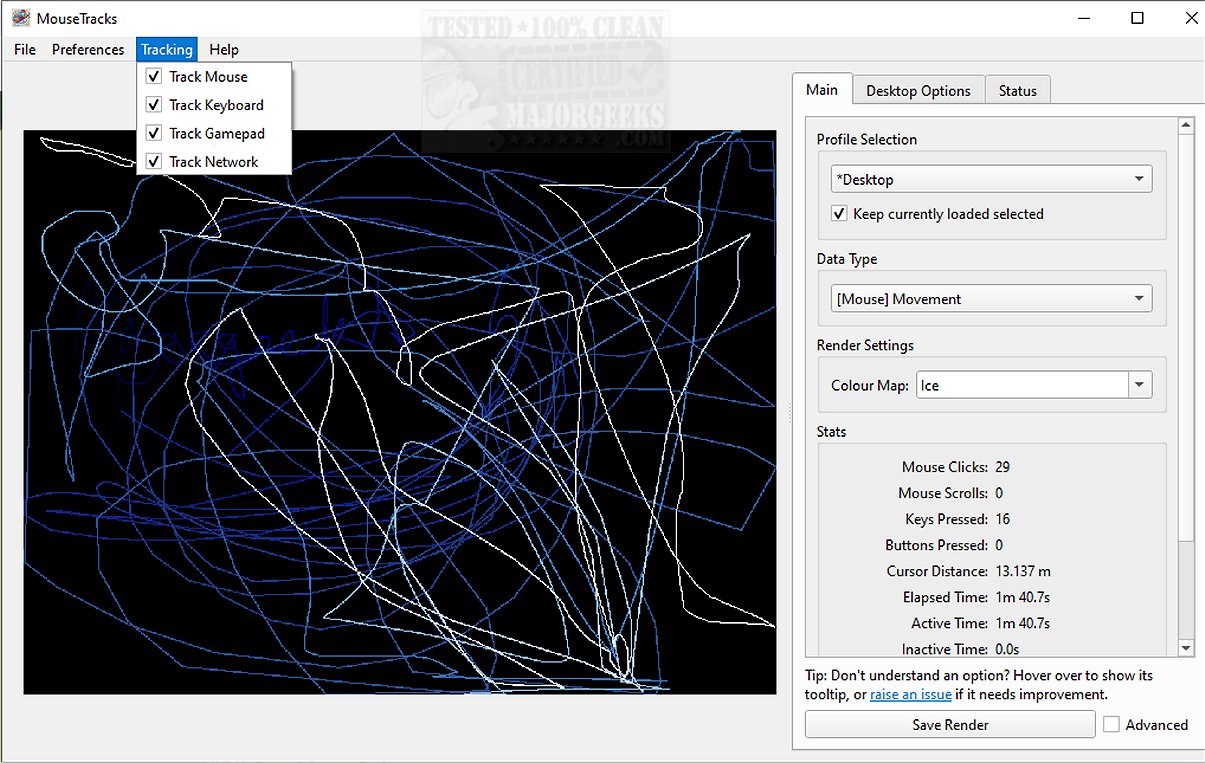Open the Profile Selection *Desktop dropdown
This screenshot has width=1205, height=763.
pyautogui.click(x=991, y=180)
